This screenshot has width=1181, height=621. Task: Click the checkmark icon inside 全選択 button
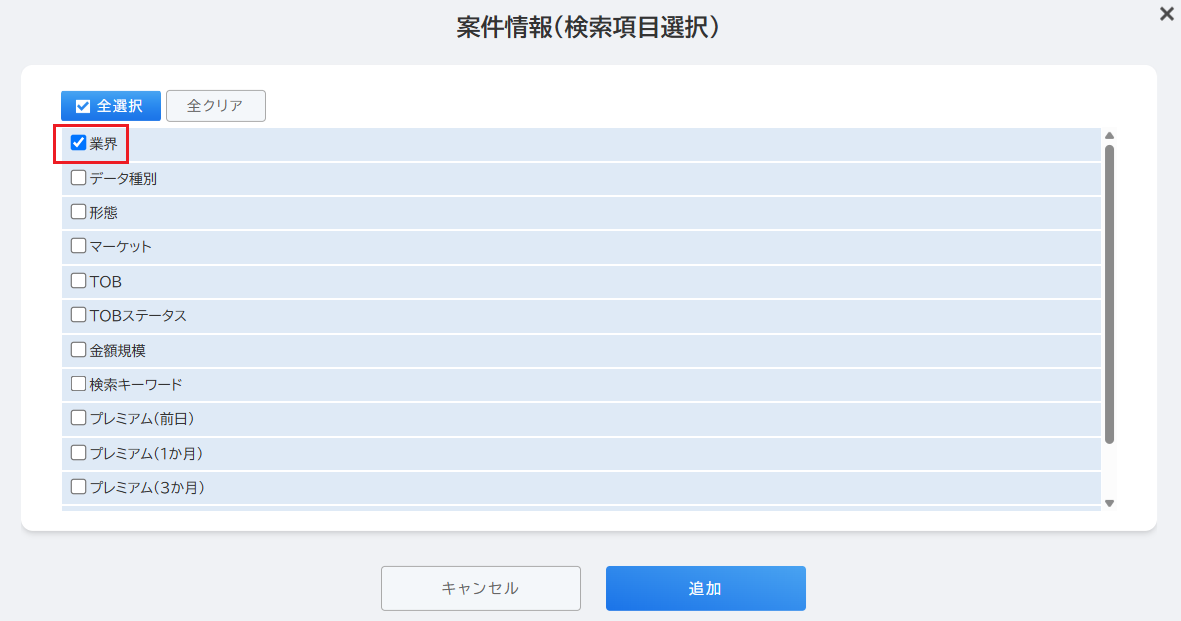pos(83,106)
